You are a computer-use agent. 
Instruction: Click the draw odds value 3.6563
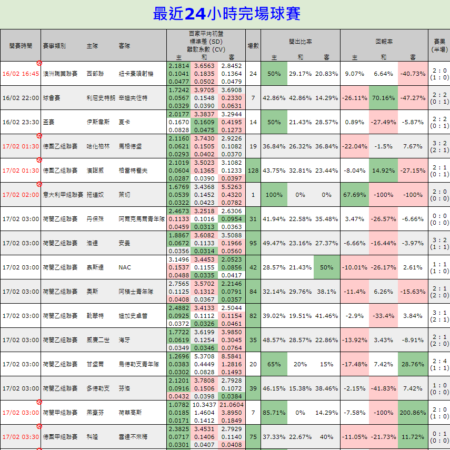pyautogui.click(x=204, y=66)
